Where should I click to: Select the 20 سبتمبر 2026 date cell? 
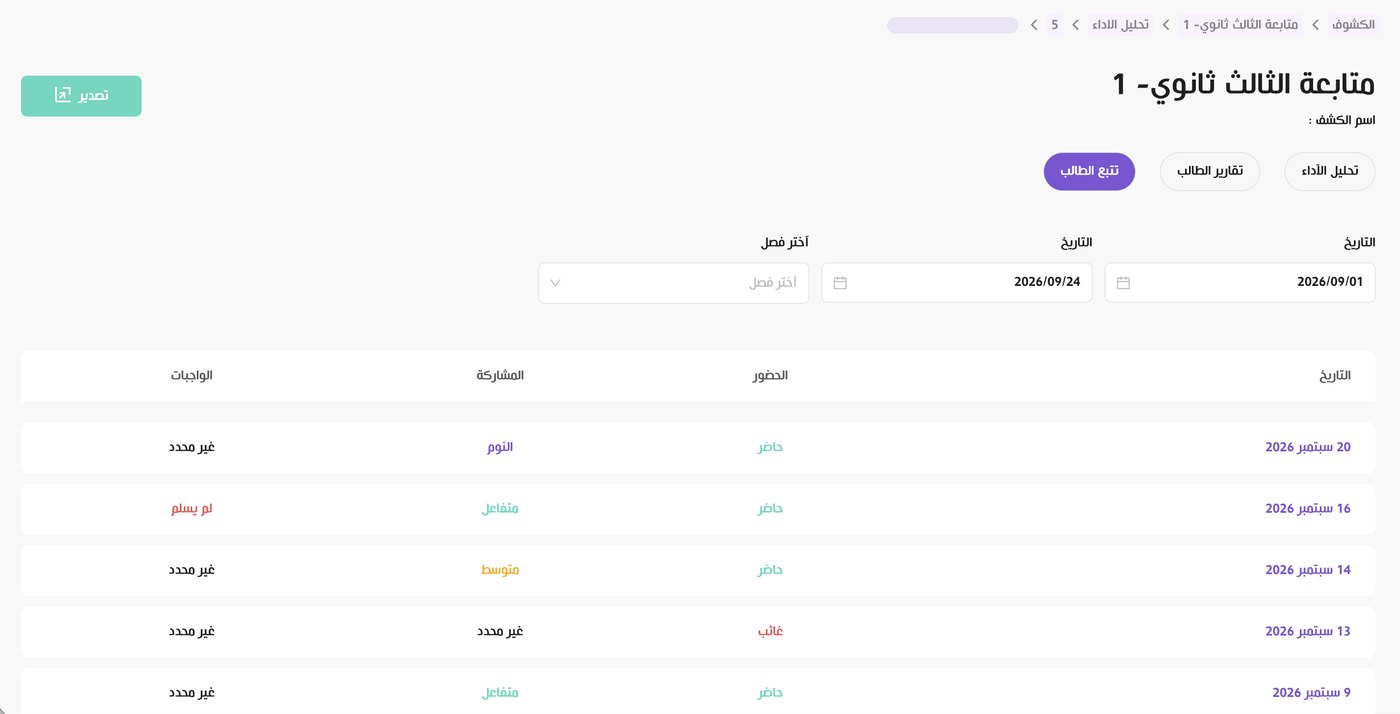(1308, 447)
